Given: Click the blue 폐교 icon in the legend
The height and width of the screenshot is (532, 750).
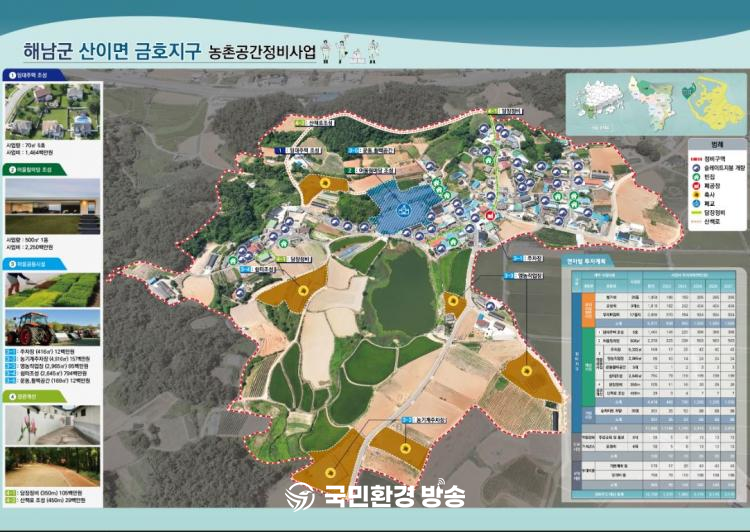Looking at the screenshot, I should pyautogui.click(x=696, y=204).
